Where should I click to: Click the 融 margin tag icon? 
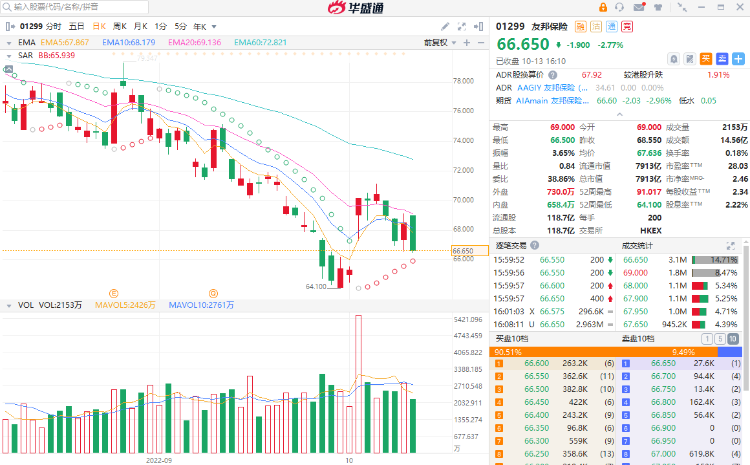pos(580,26)
